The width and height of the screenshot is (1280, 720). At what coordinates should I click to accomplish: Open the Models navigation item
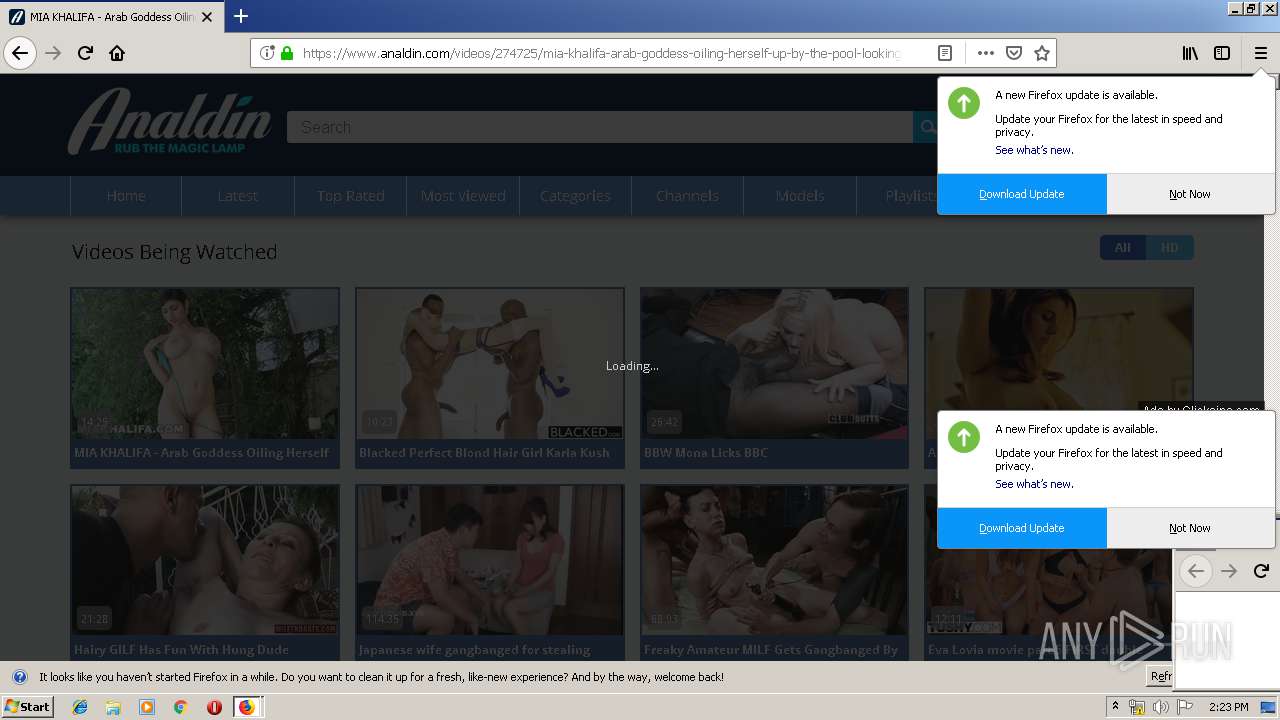800,196
